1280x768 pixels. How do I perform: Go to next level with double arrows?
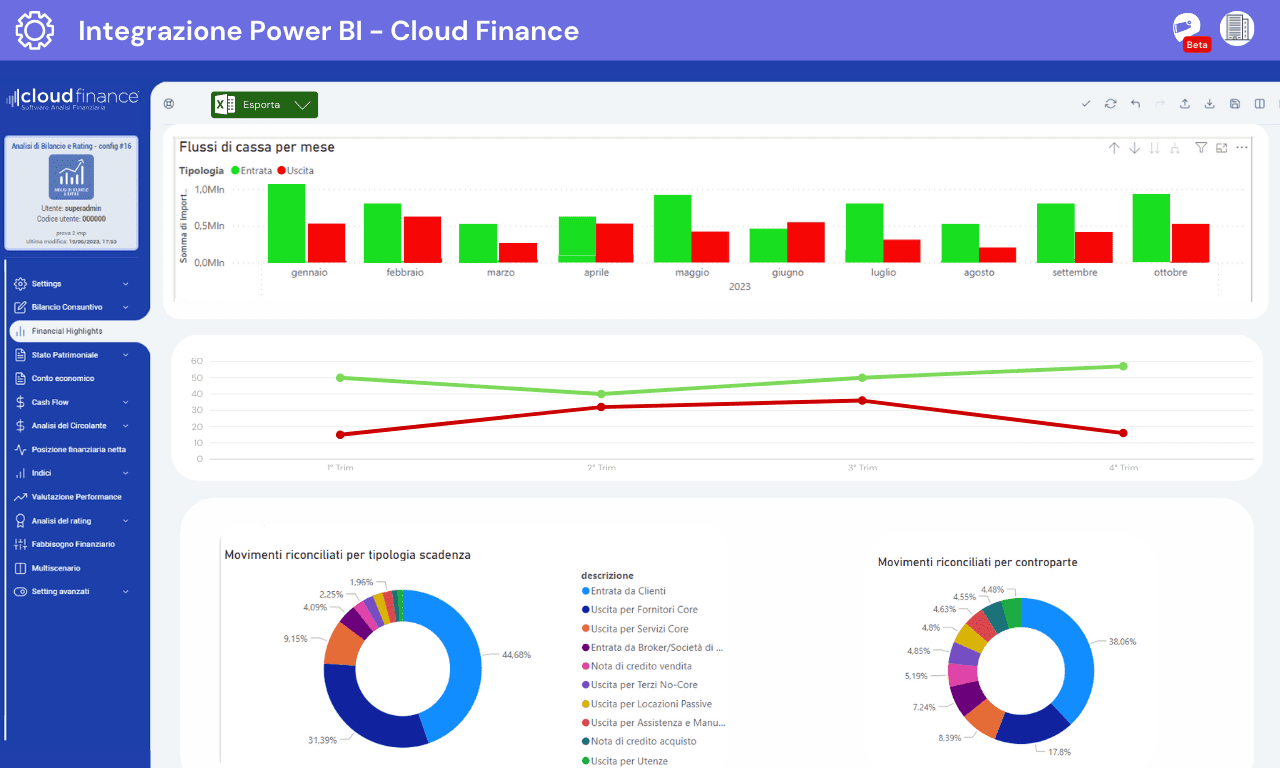1154,148
